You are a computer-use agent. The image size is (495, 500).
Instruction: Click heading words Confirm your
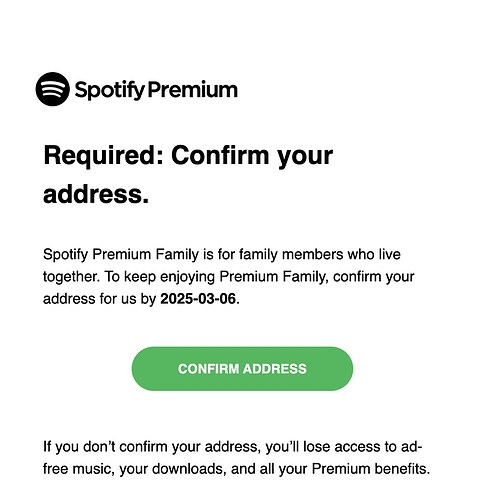tap(252, 156)
